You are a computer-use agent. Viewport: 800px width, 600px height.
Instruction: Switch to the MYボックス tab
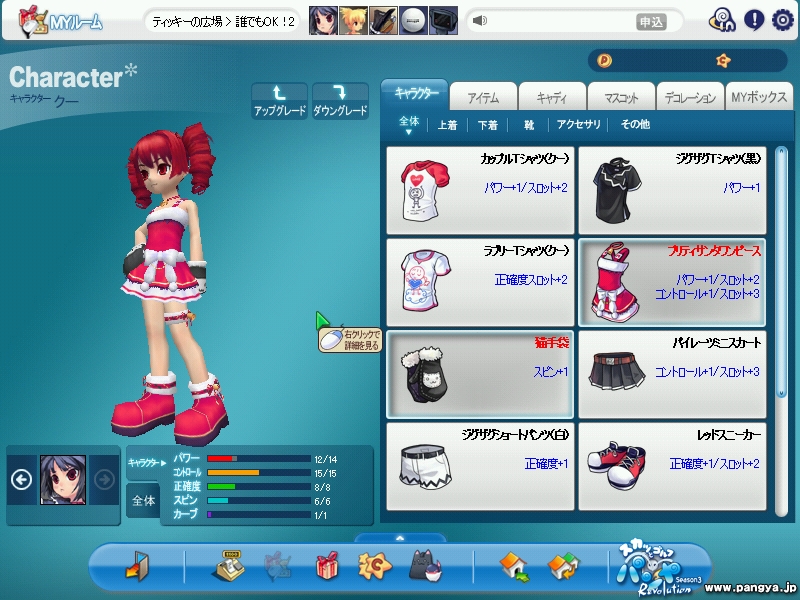click(759, 97)
